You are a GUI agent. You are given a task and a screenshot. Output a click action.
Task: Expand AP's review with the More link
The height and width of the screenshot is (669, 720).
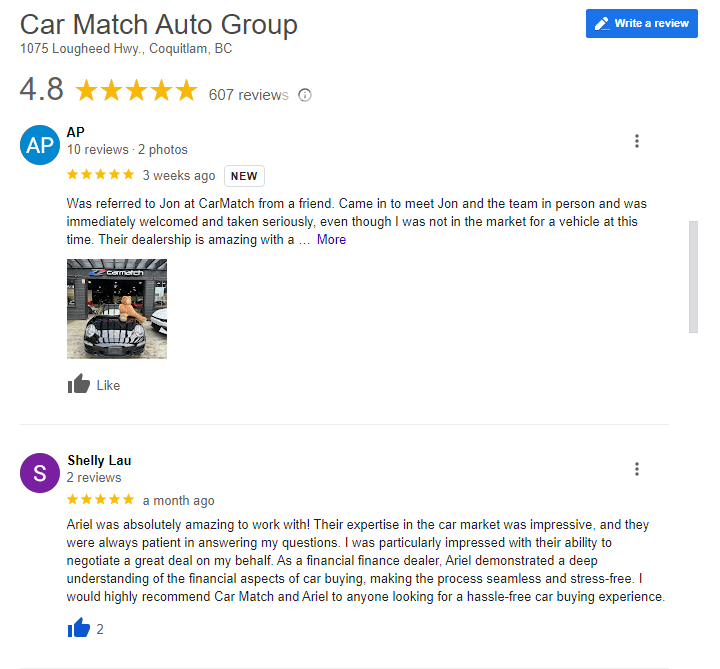331,240
